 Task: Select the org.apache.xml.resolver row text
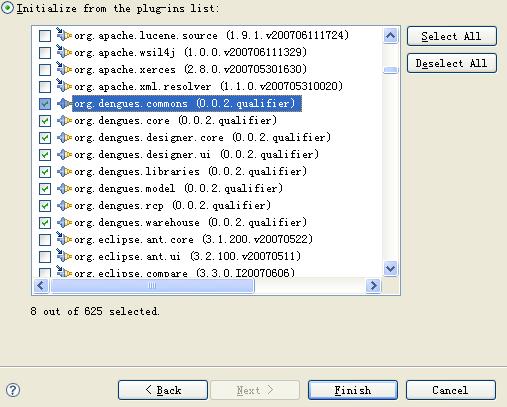208,86
